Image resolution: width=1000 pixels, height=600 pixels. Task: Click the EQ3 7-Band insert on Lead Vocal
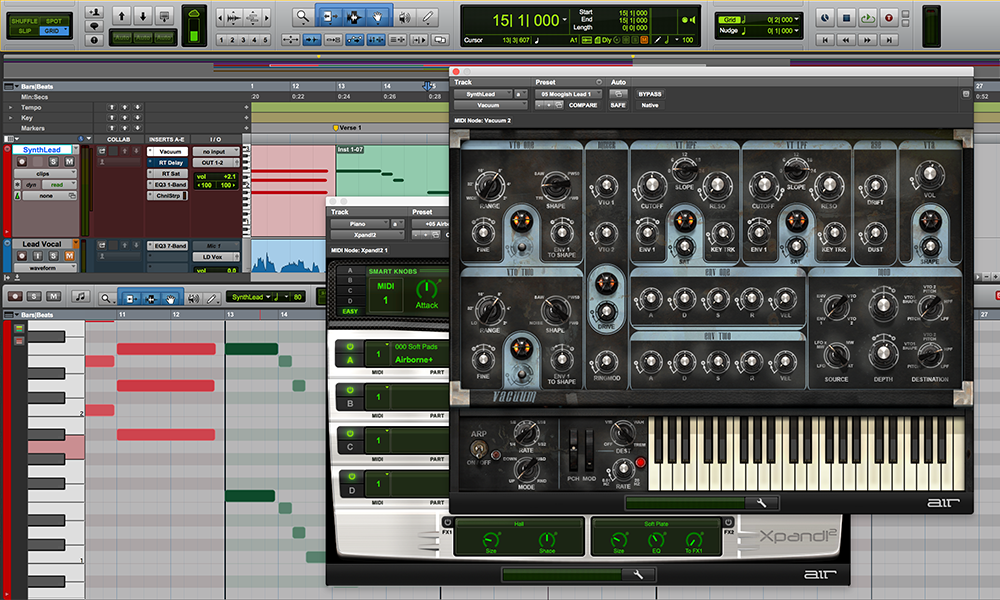(x=168, y=245)
